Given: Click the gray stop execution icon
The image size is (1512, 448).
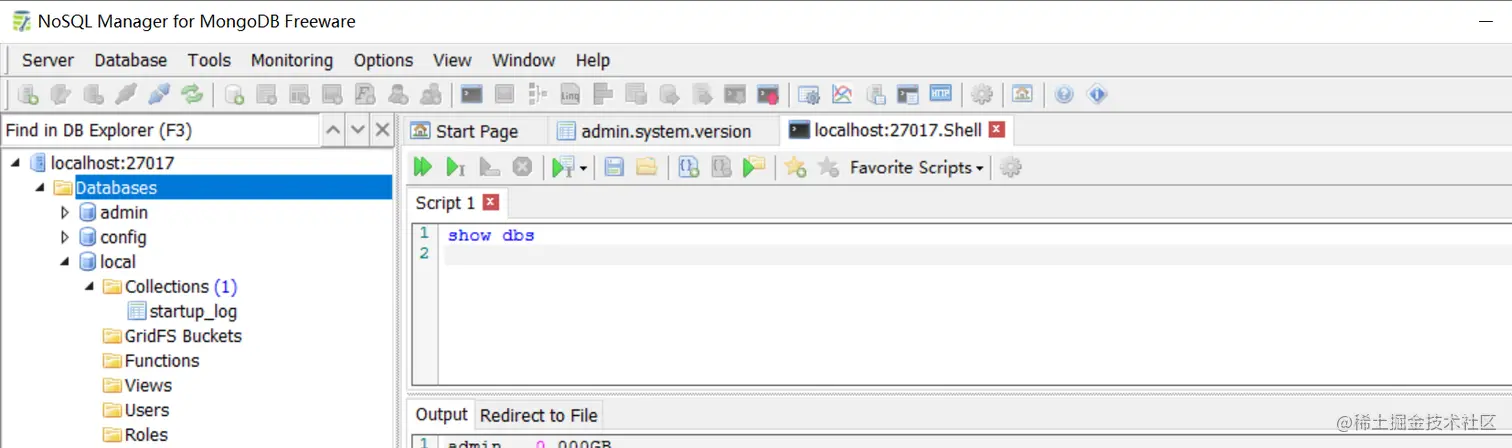Looking at the screenshot, I should click(521, 167).
